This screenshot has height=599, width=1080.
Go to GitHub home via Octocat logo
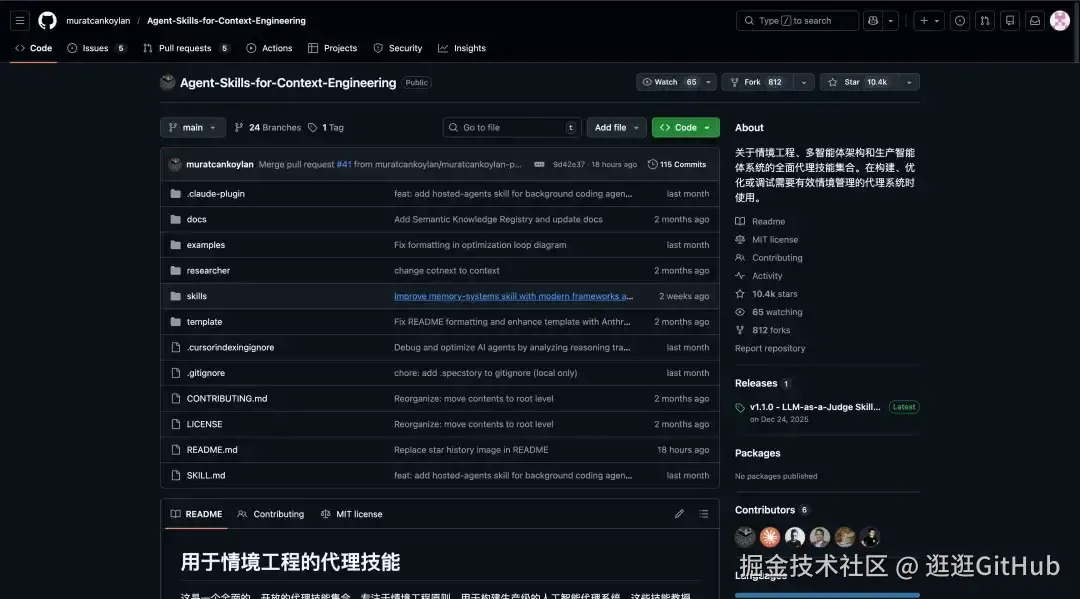(x=48, y=21)
